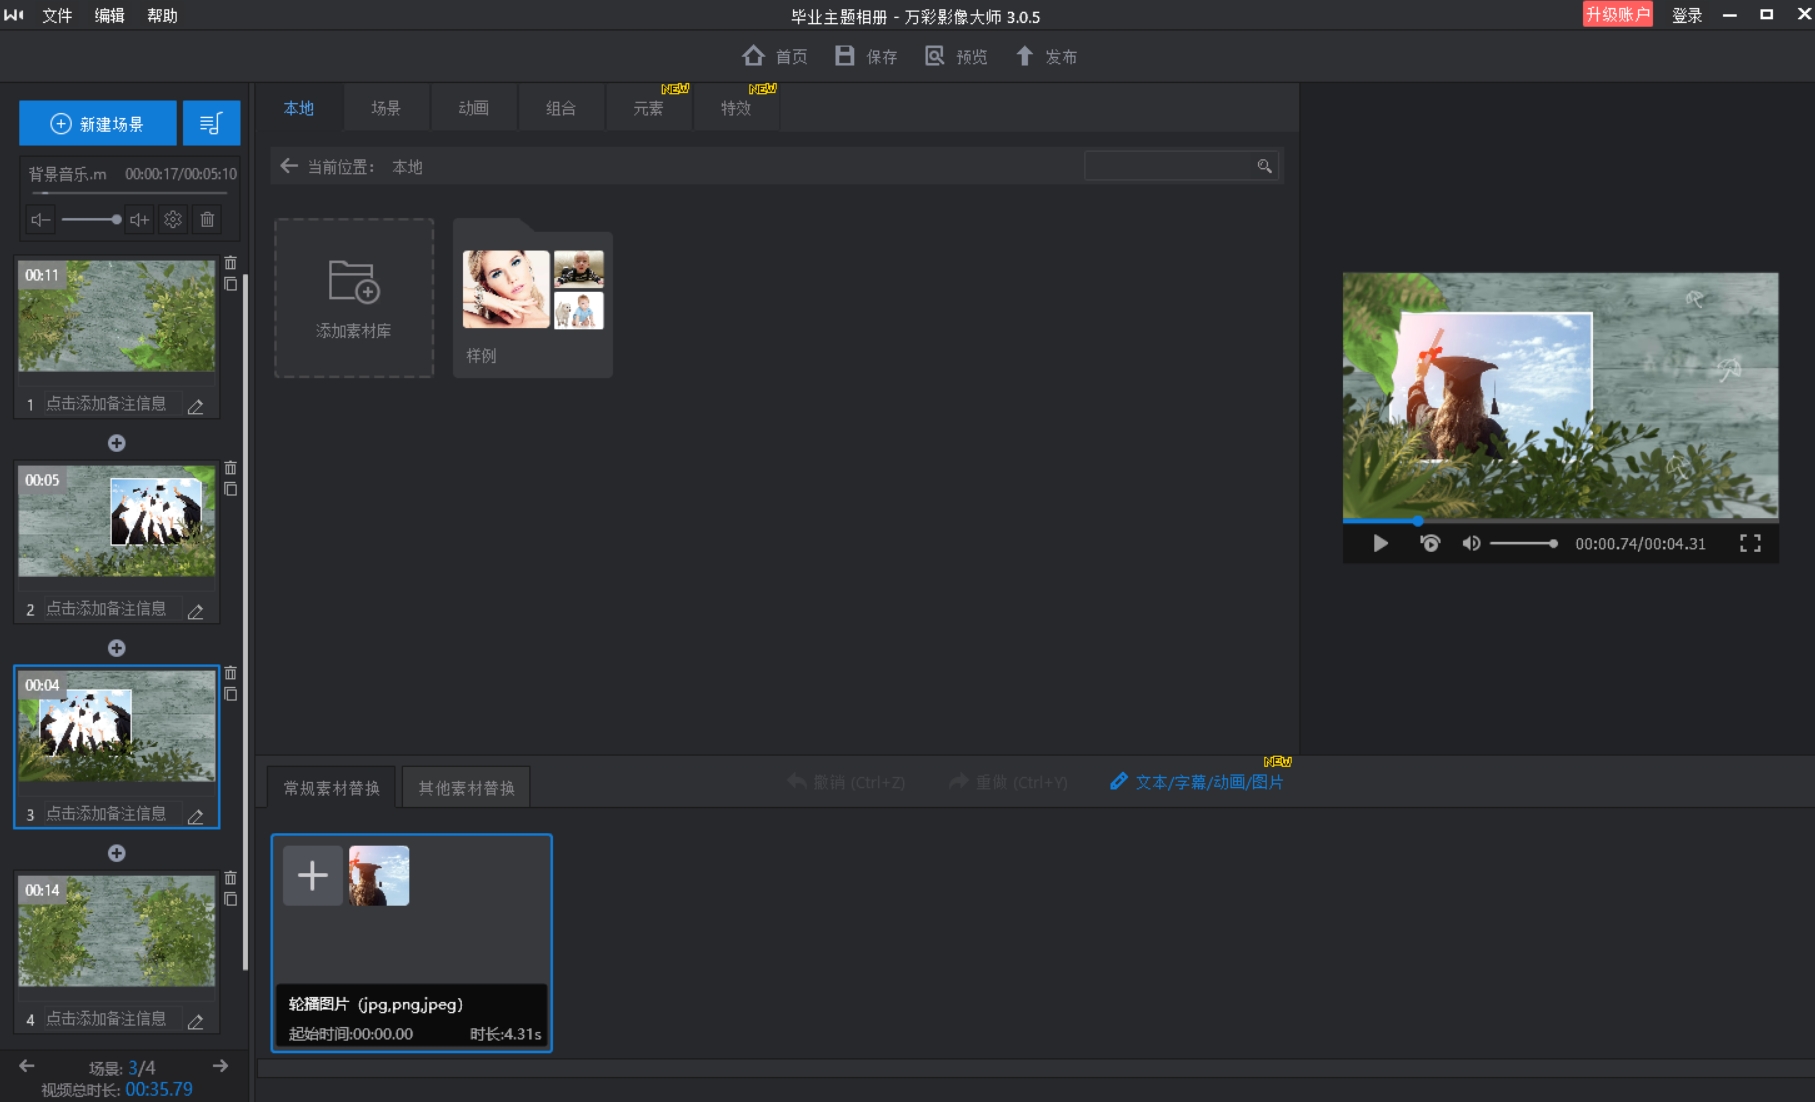Switch to 其他素材替换 tab
Viewport: 1815px width, 1102px height.
point(466,788)
